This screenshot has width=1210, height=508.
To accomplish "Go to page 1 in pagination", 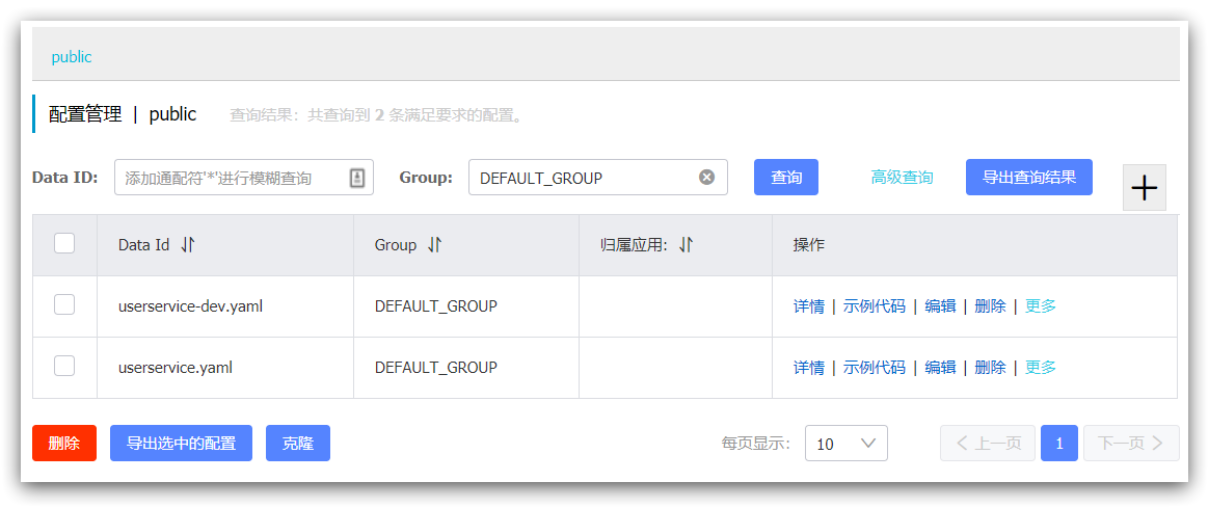I will coord(1059,443).
